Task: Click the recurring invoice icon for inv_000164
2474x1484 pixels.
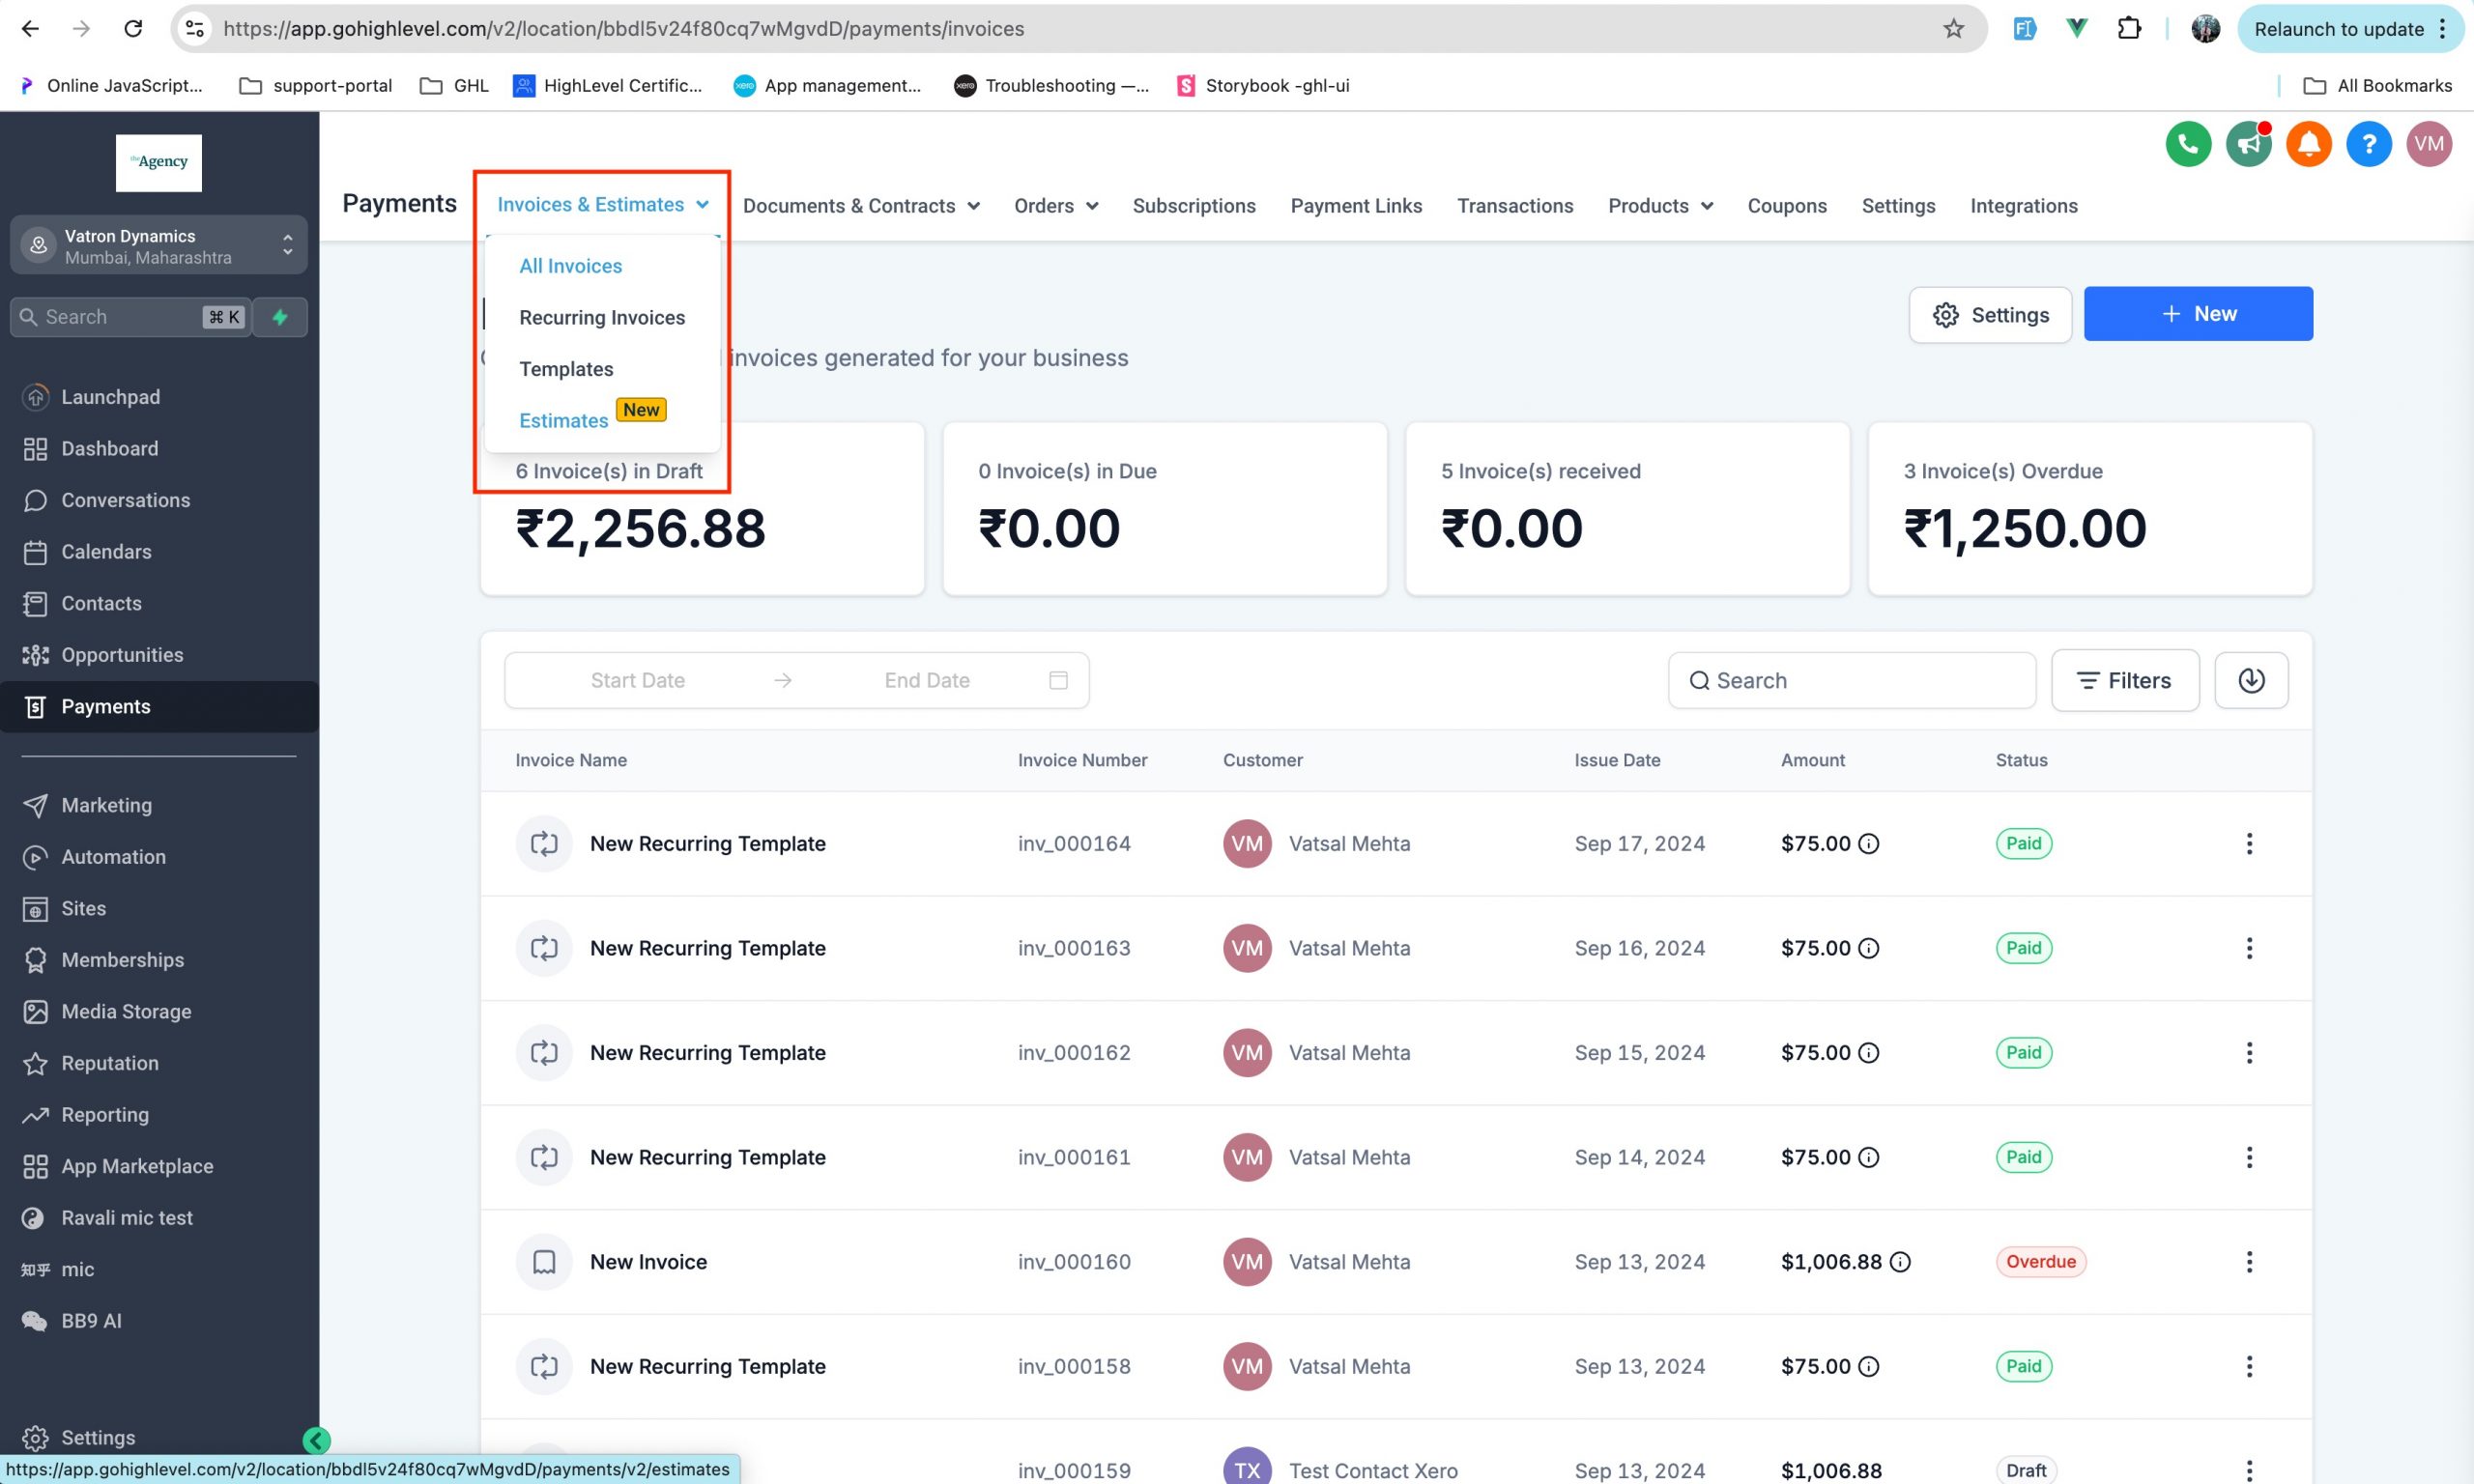Action: click(544, 843)
